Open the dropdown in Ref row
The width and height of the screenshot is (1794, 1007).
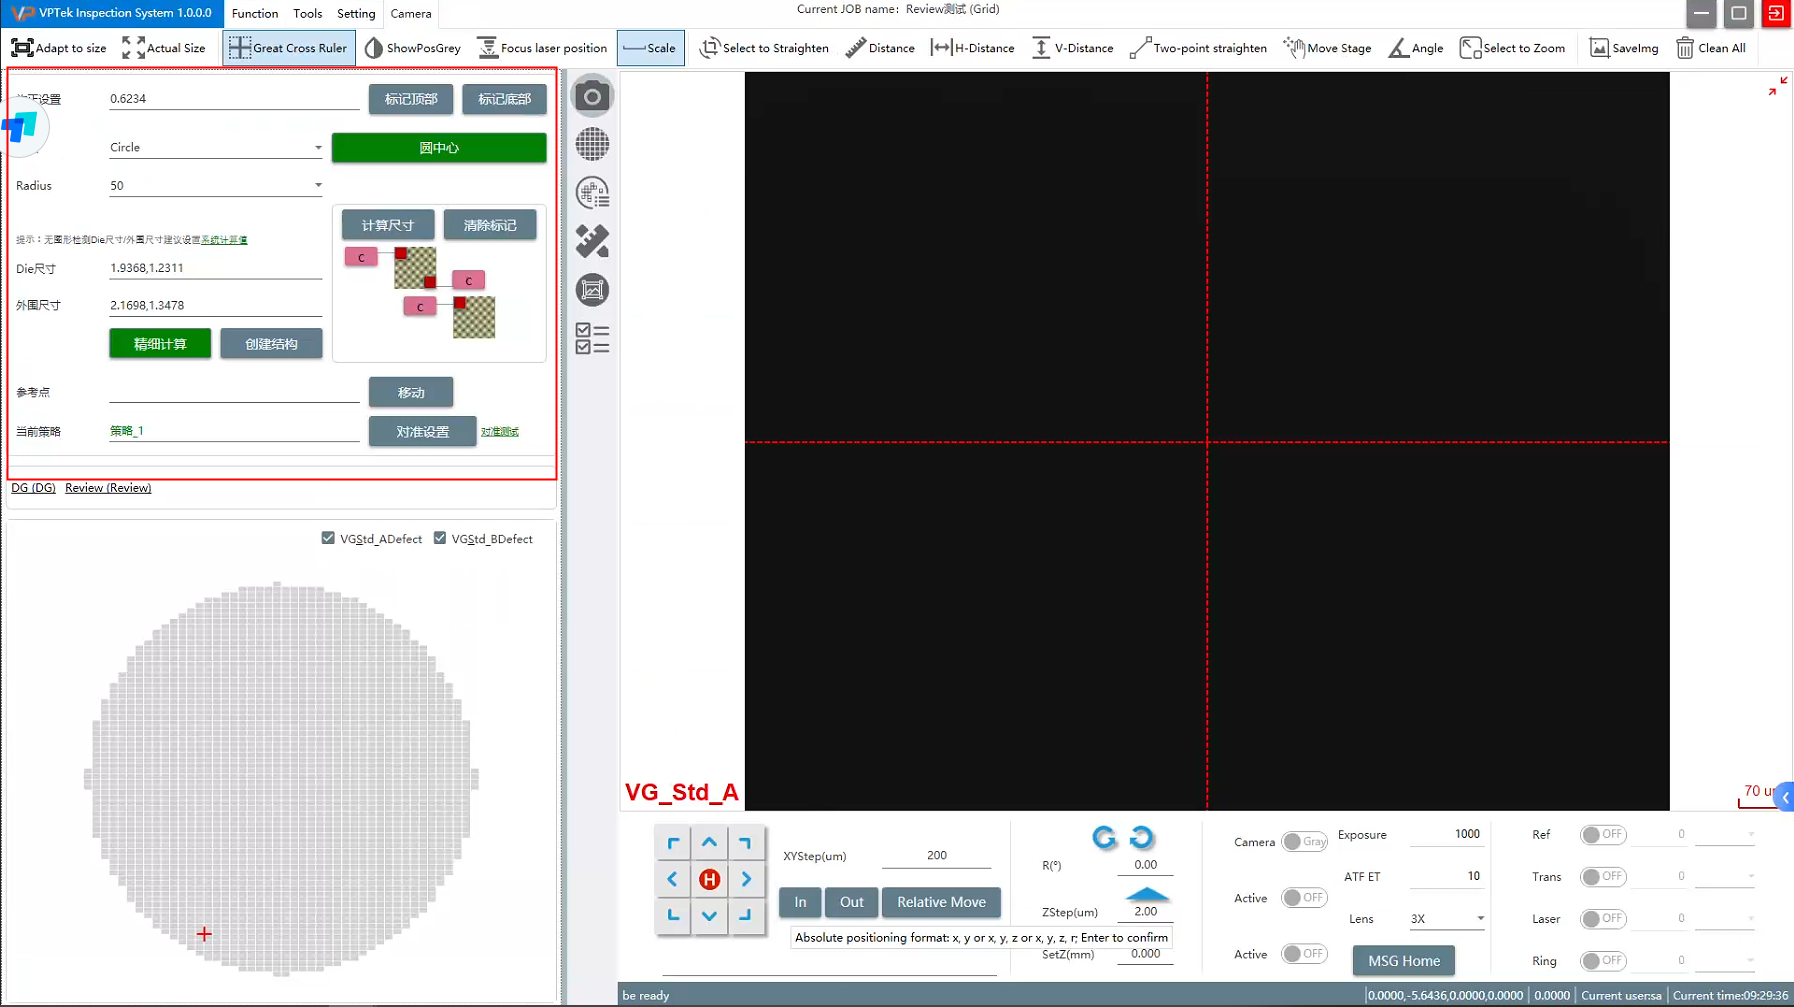[1725, 834]
